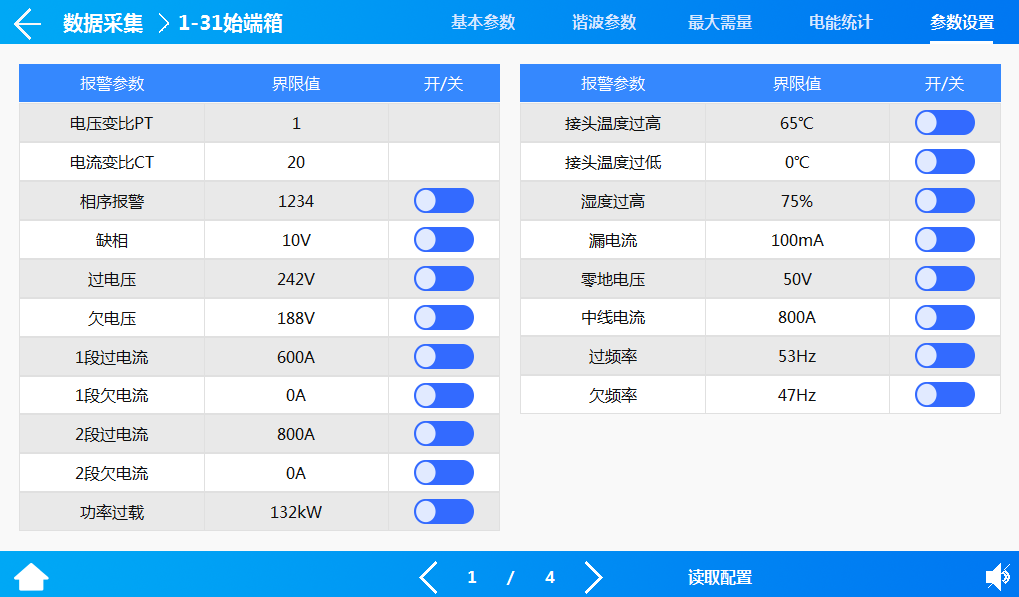Edit the 2段欠电流 limit 0A
1019x597 pixels.
296,473
